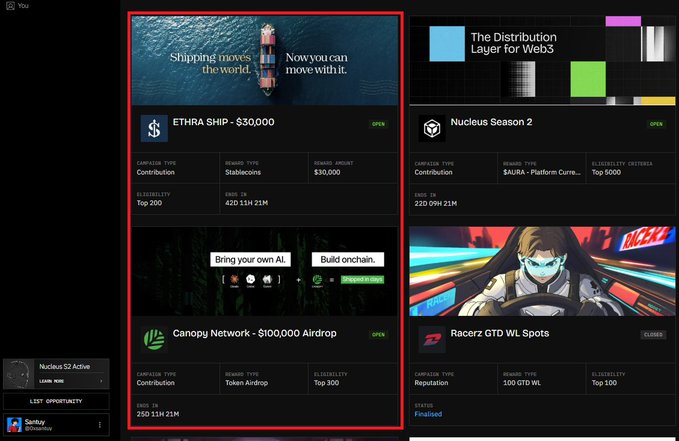Click the Bring your own AI banner
The width and height of the screenshot is (679, 441).
pyautogui.click(x=265, y=271)
